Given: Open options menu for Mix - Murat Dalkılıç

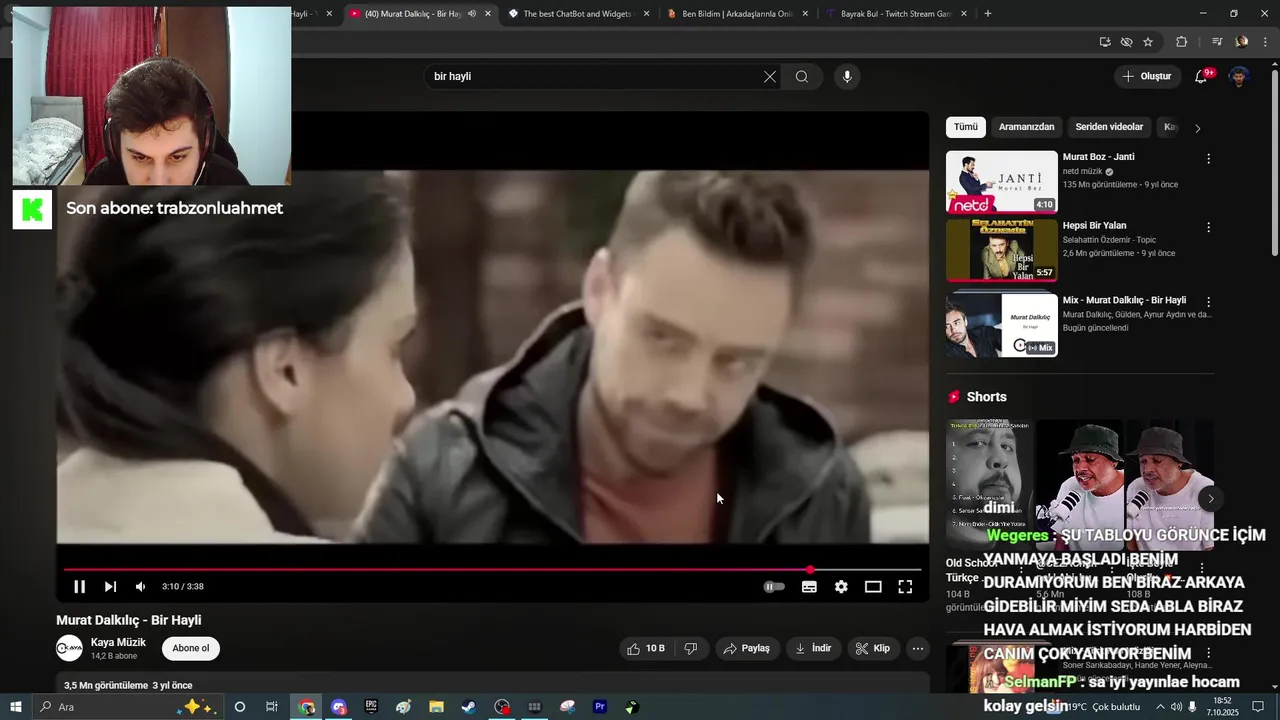Looking at the screenshot, I should (x=1208, y=302).
